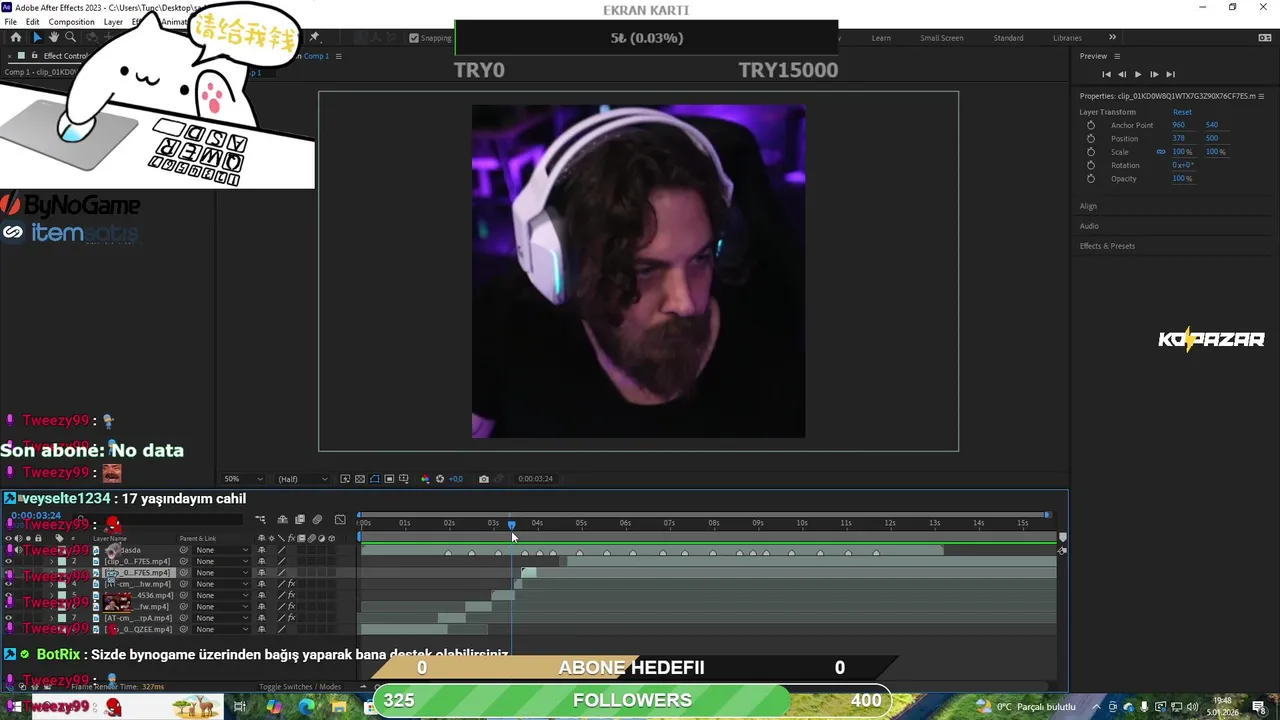Click the Rotation stopwatch icon

[x=1091, y=165]
